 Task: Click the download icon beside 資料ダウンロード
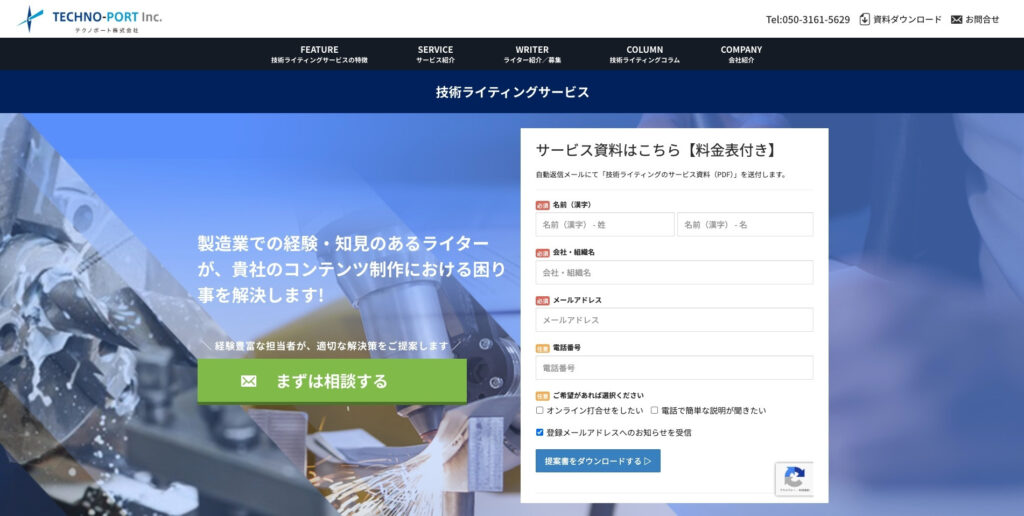click(865, 20)
